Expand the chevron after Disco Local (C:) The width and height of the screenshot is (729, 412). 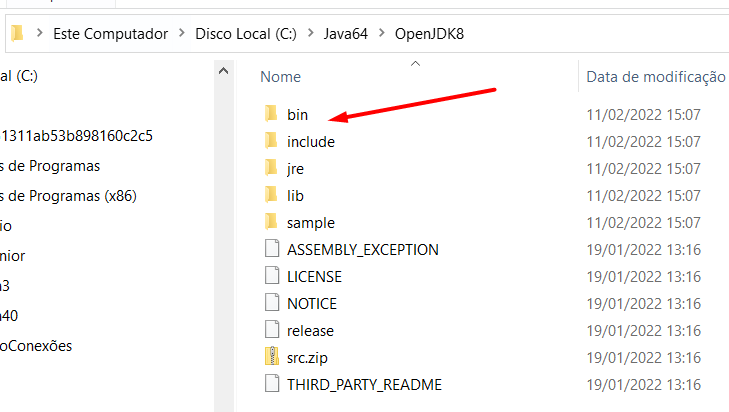pyautogui.click(x=311, y=33)
